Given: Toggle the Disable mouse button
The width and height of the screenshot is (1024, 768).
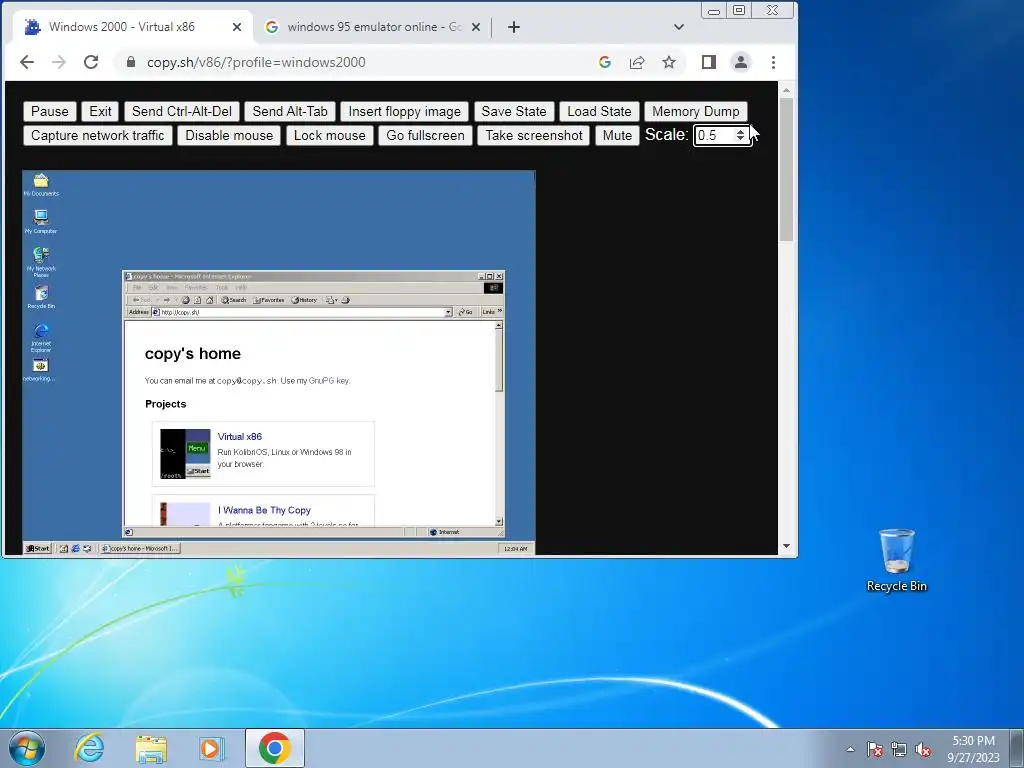Looking at the screenshot, I should tap(229, 135).
